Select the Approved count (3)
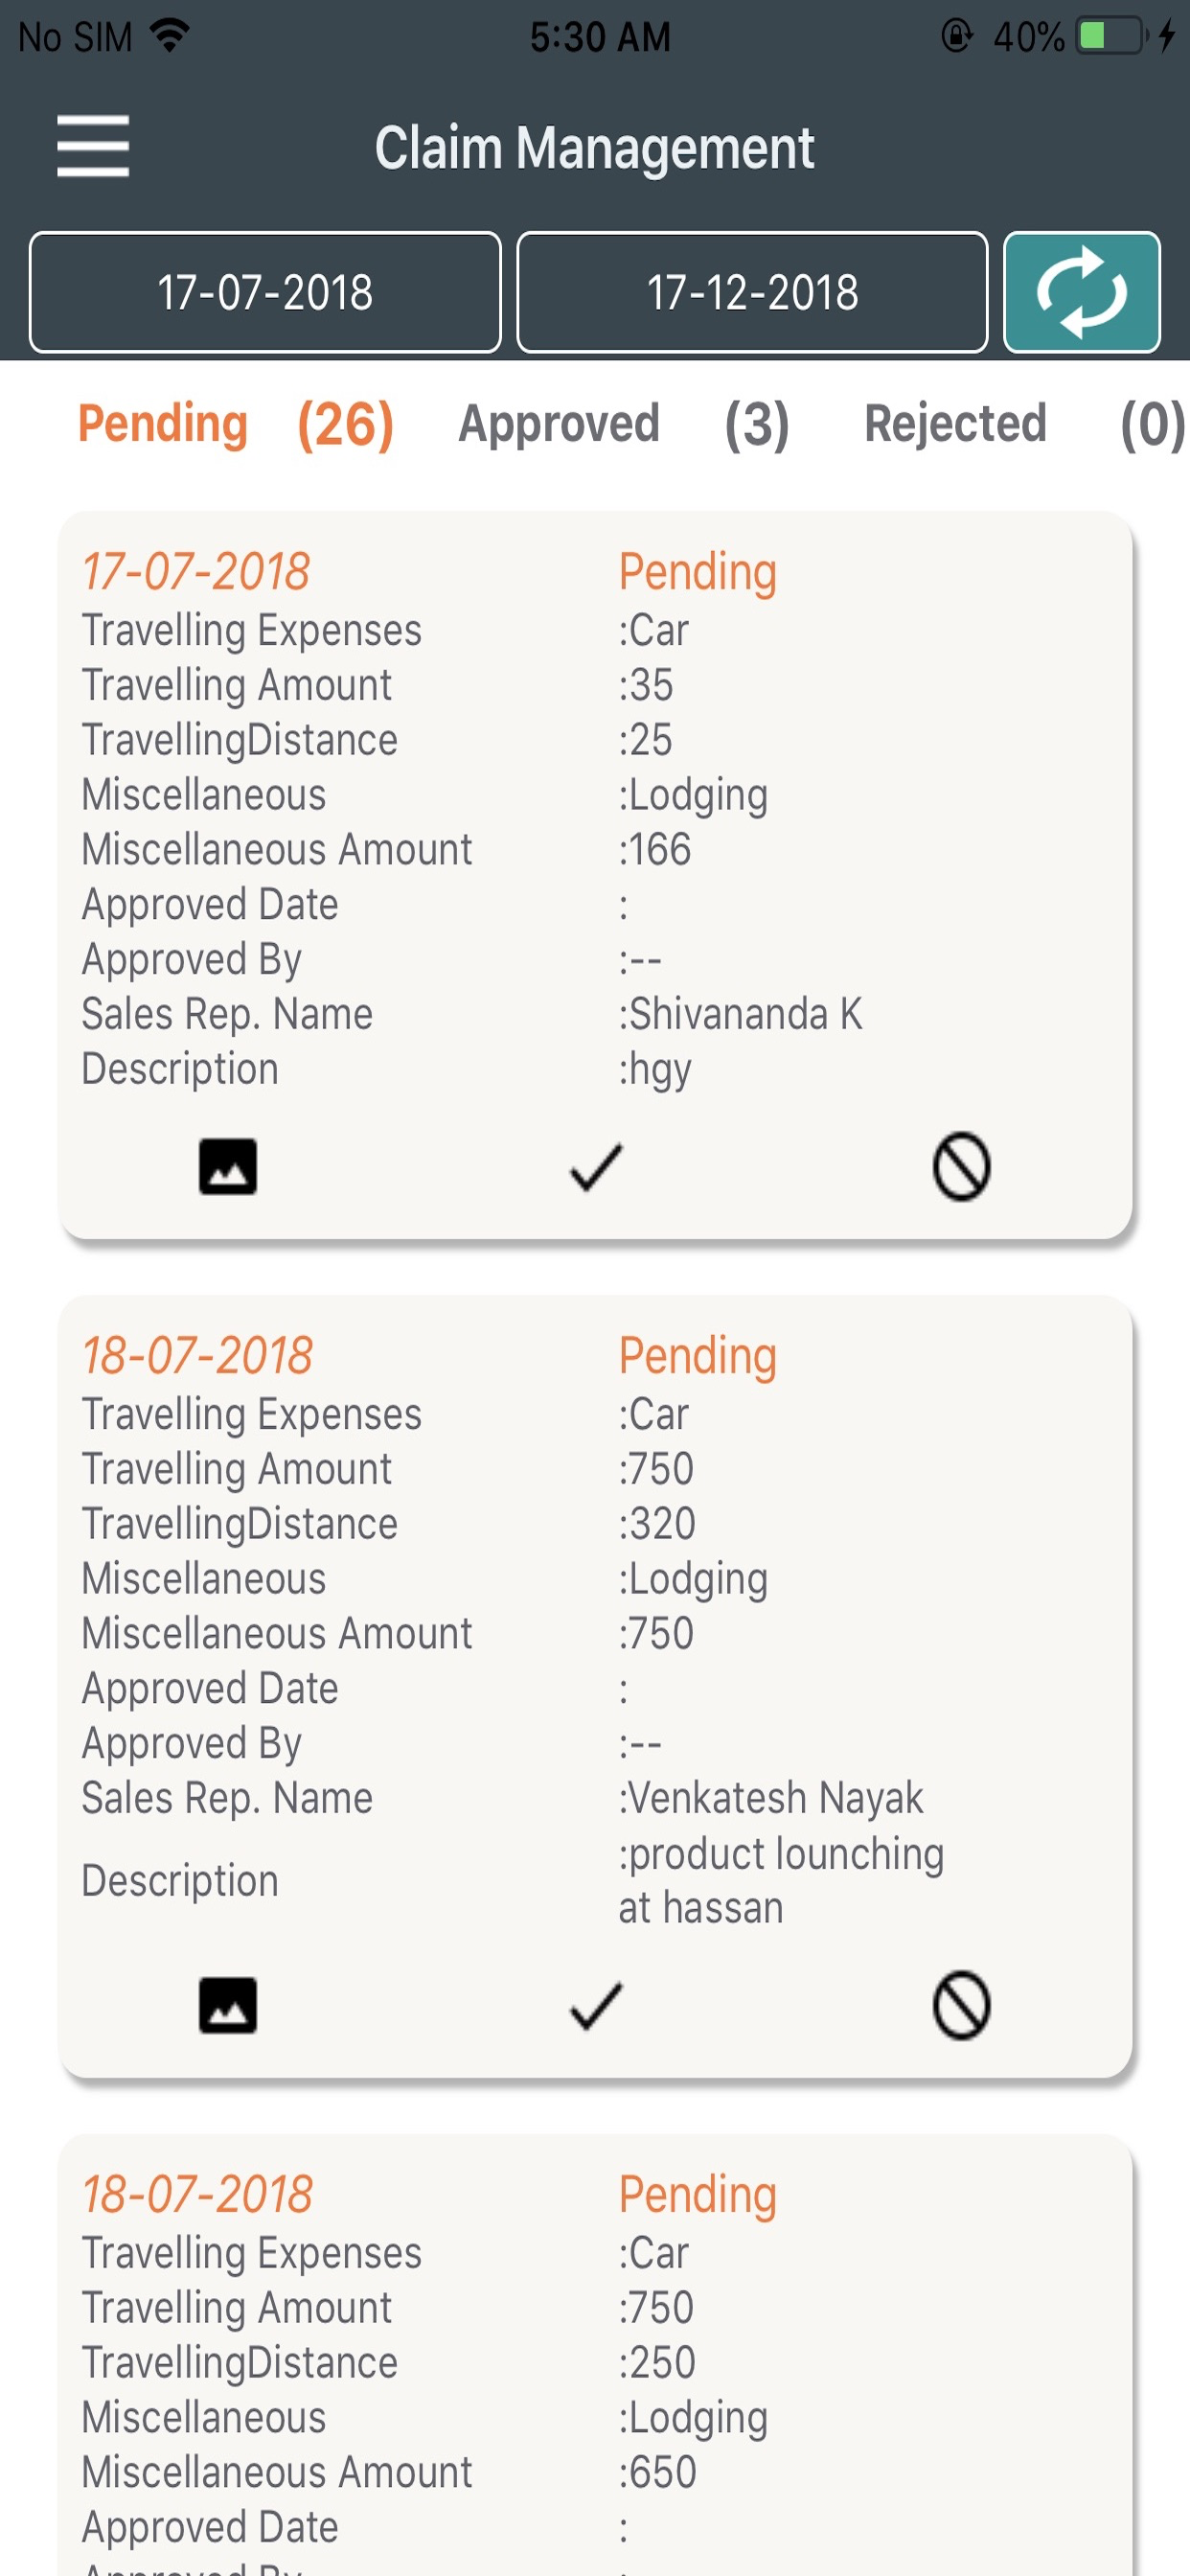This screenshot has width=1190, height=2576. click(757, 425)
